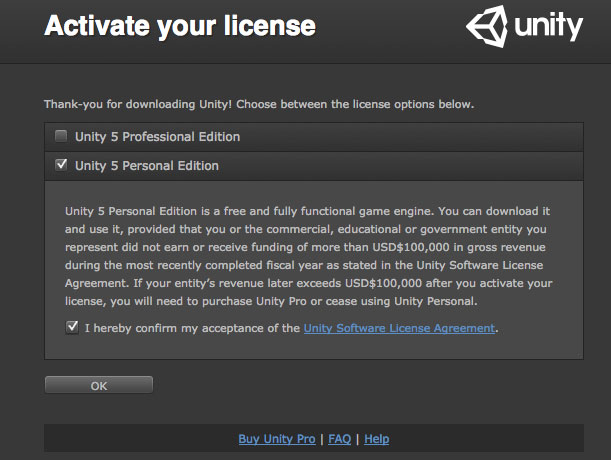Click the 'Activate your license' heading
Image resolution: width=611 pixels, height=460 pixels.
[180, 27]
